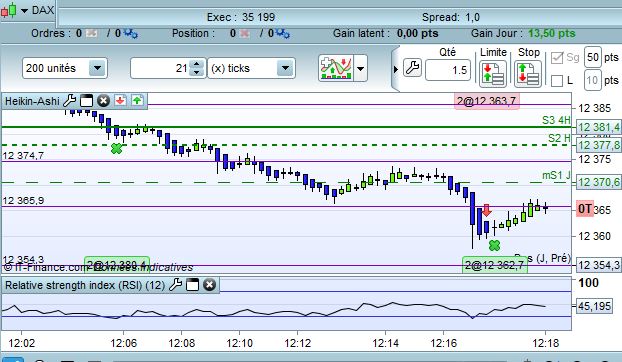Remove the Heikin-Ashi indicator with X icon
The image size is (622, 362).
click(103, 101)
